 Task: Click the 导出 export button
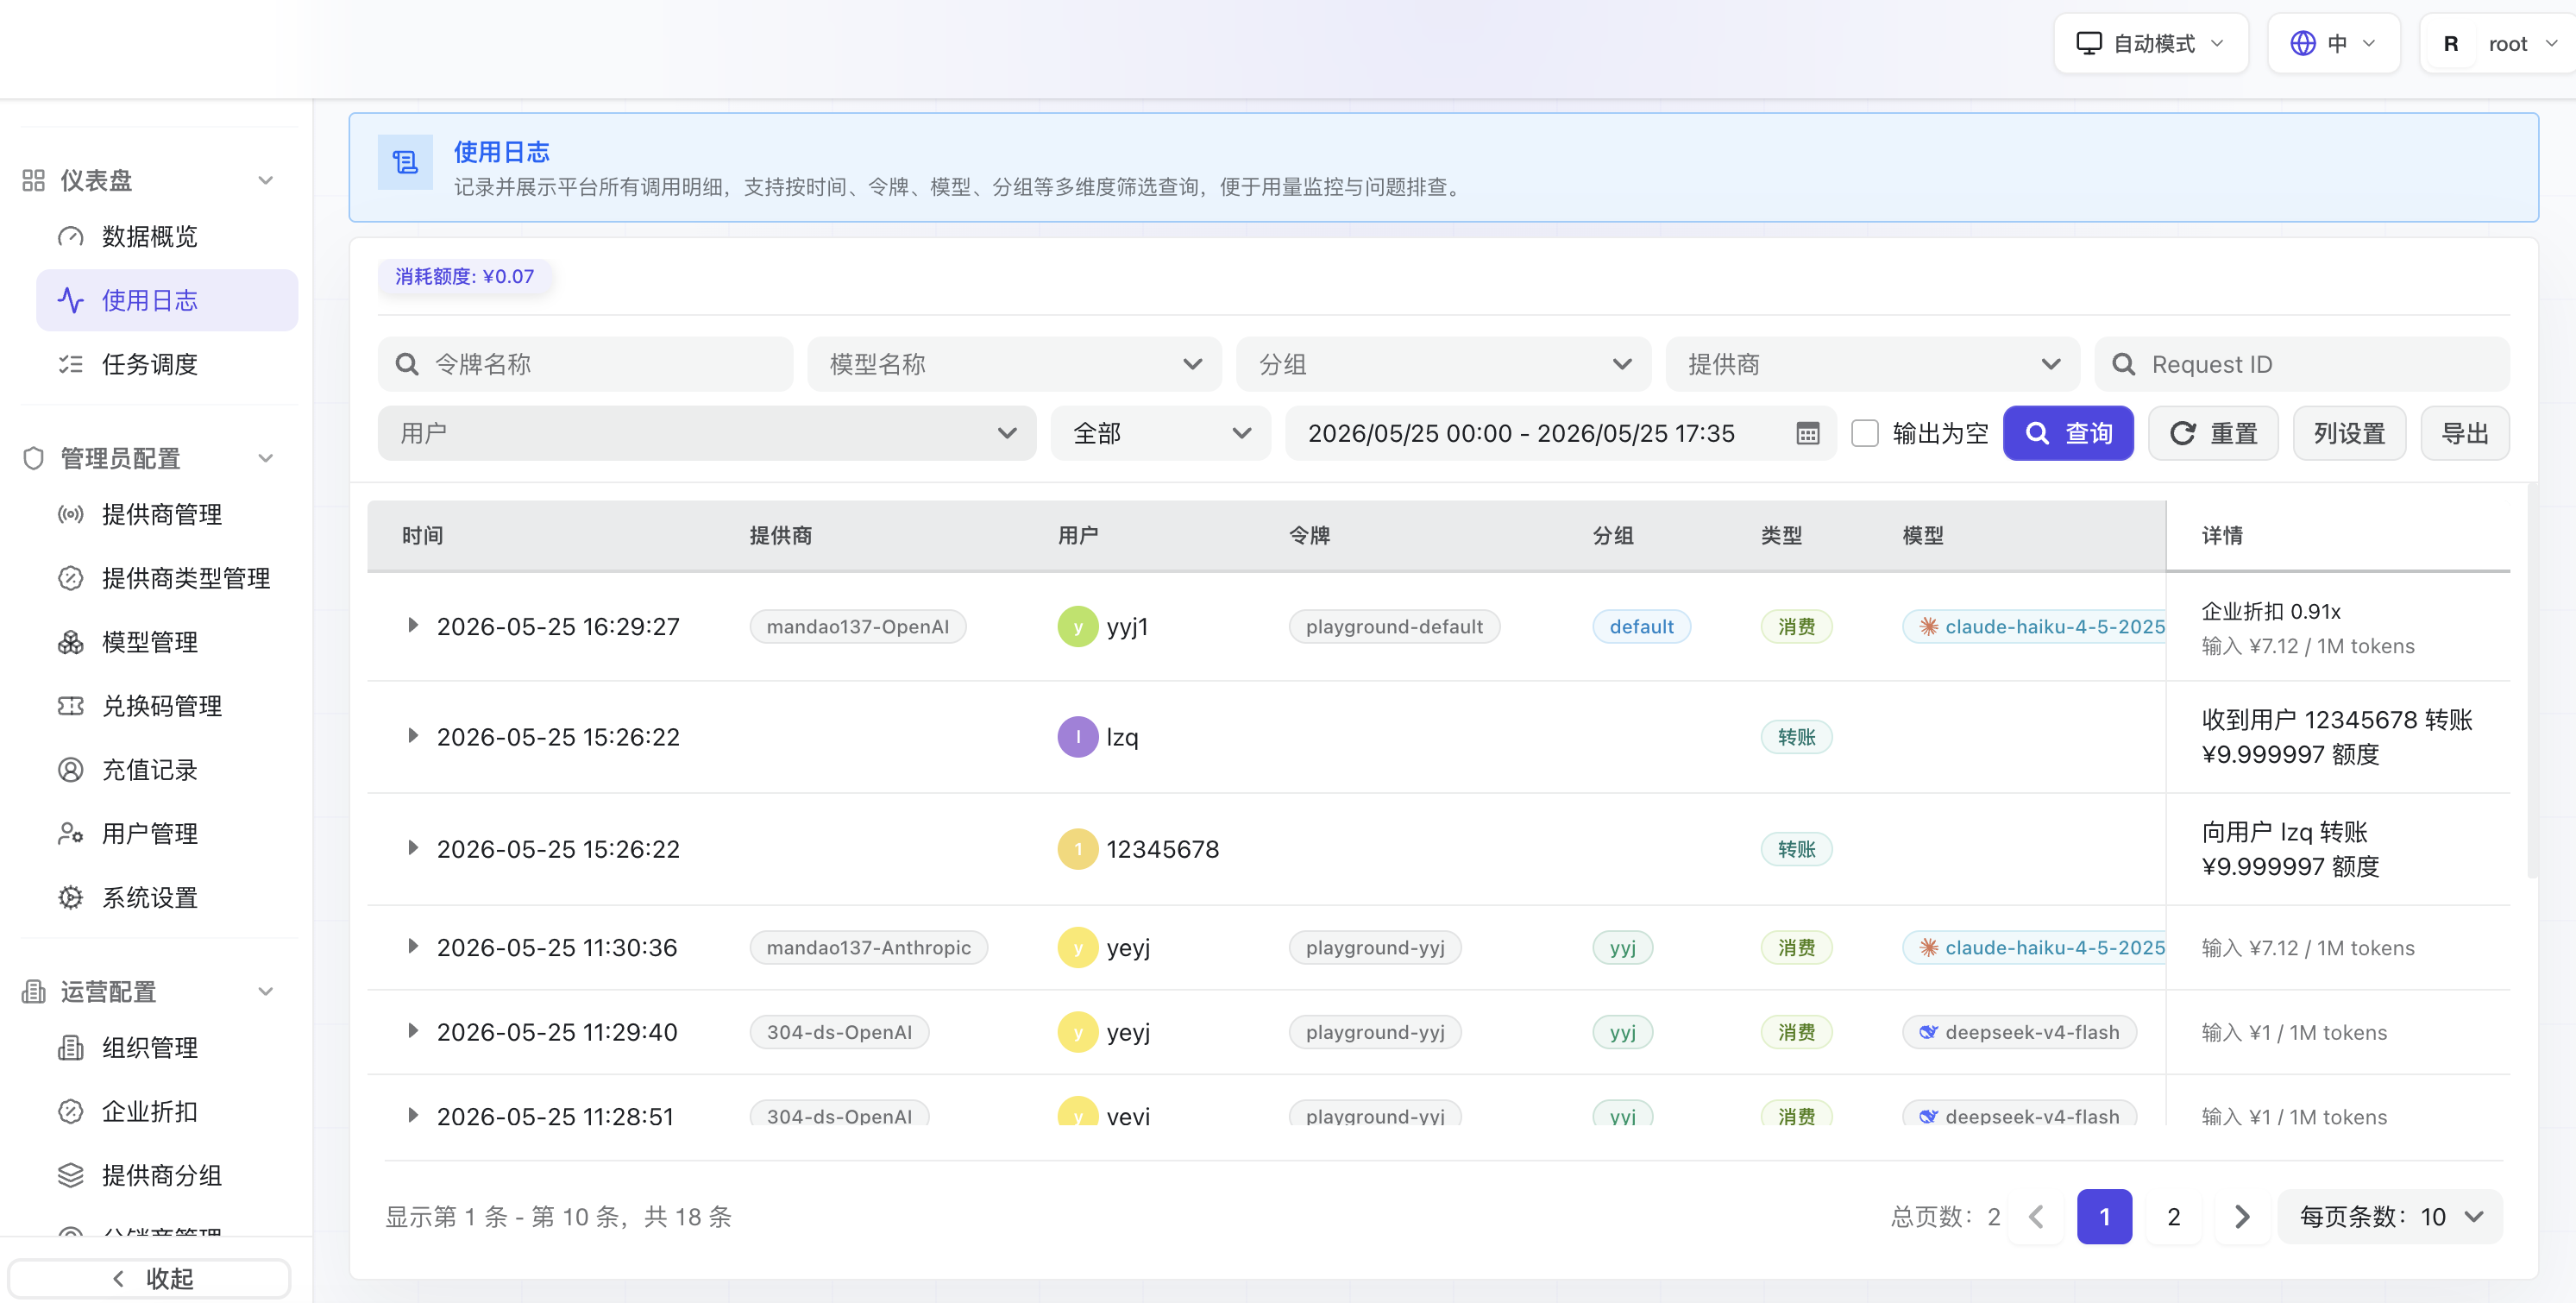click(x=2464, y=433)
